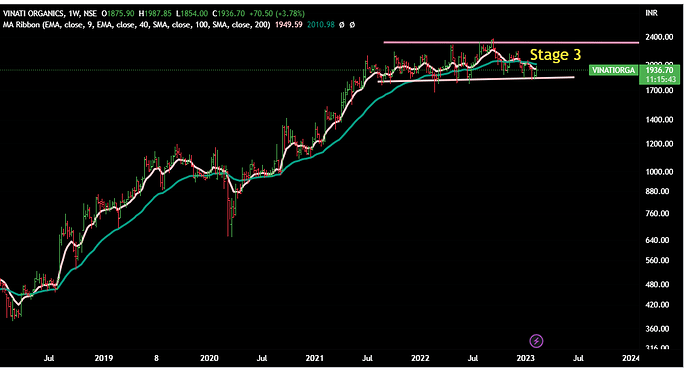Click the 2022 time axis label
Viewport: 690px width, 372px height.
(420, 358)
